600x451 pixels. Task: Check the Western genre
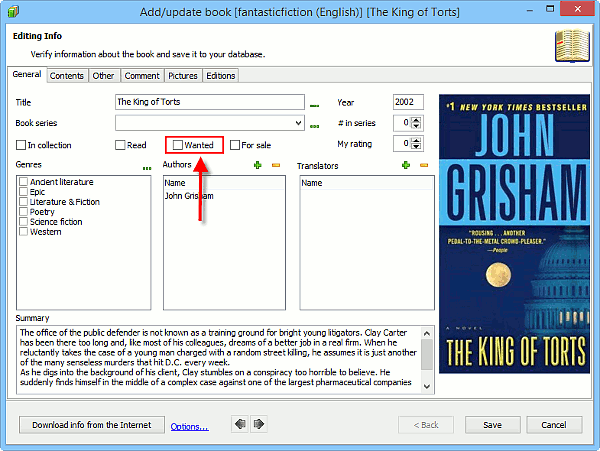pos(24,231)
